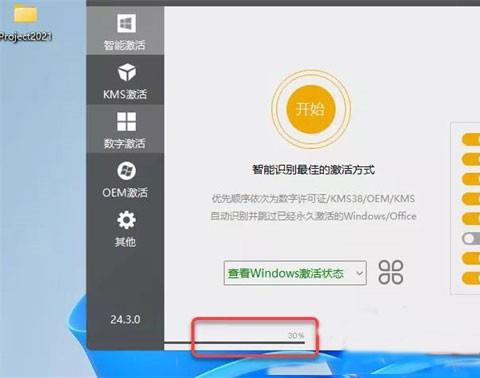Switch to the 智能激活 tab label
480x378 pixels.
tap(125, 45)
